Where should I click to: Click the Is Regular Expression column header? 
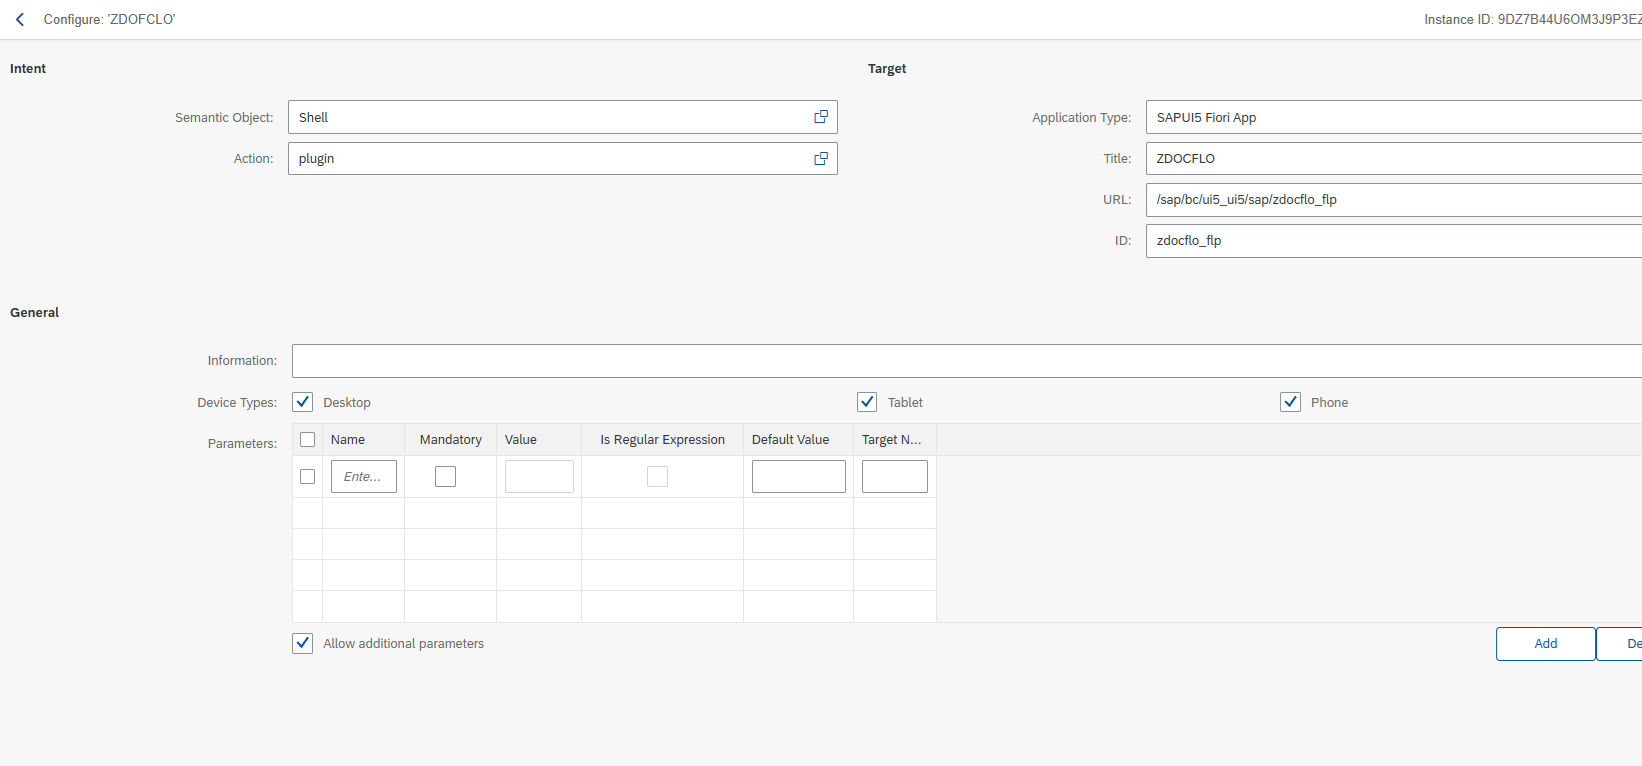(x=662, y=440)
